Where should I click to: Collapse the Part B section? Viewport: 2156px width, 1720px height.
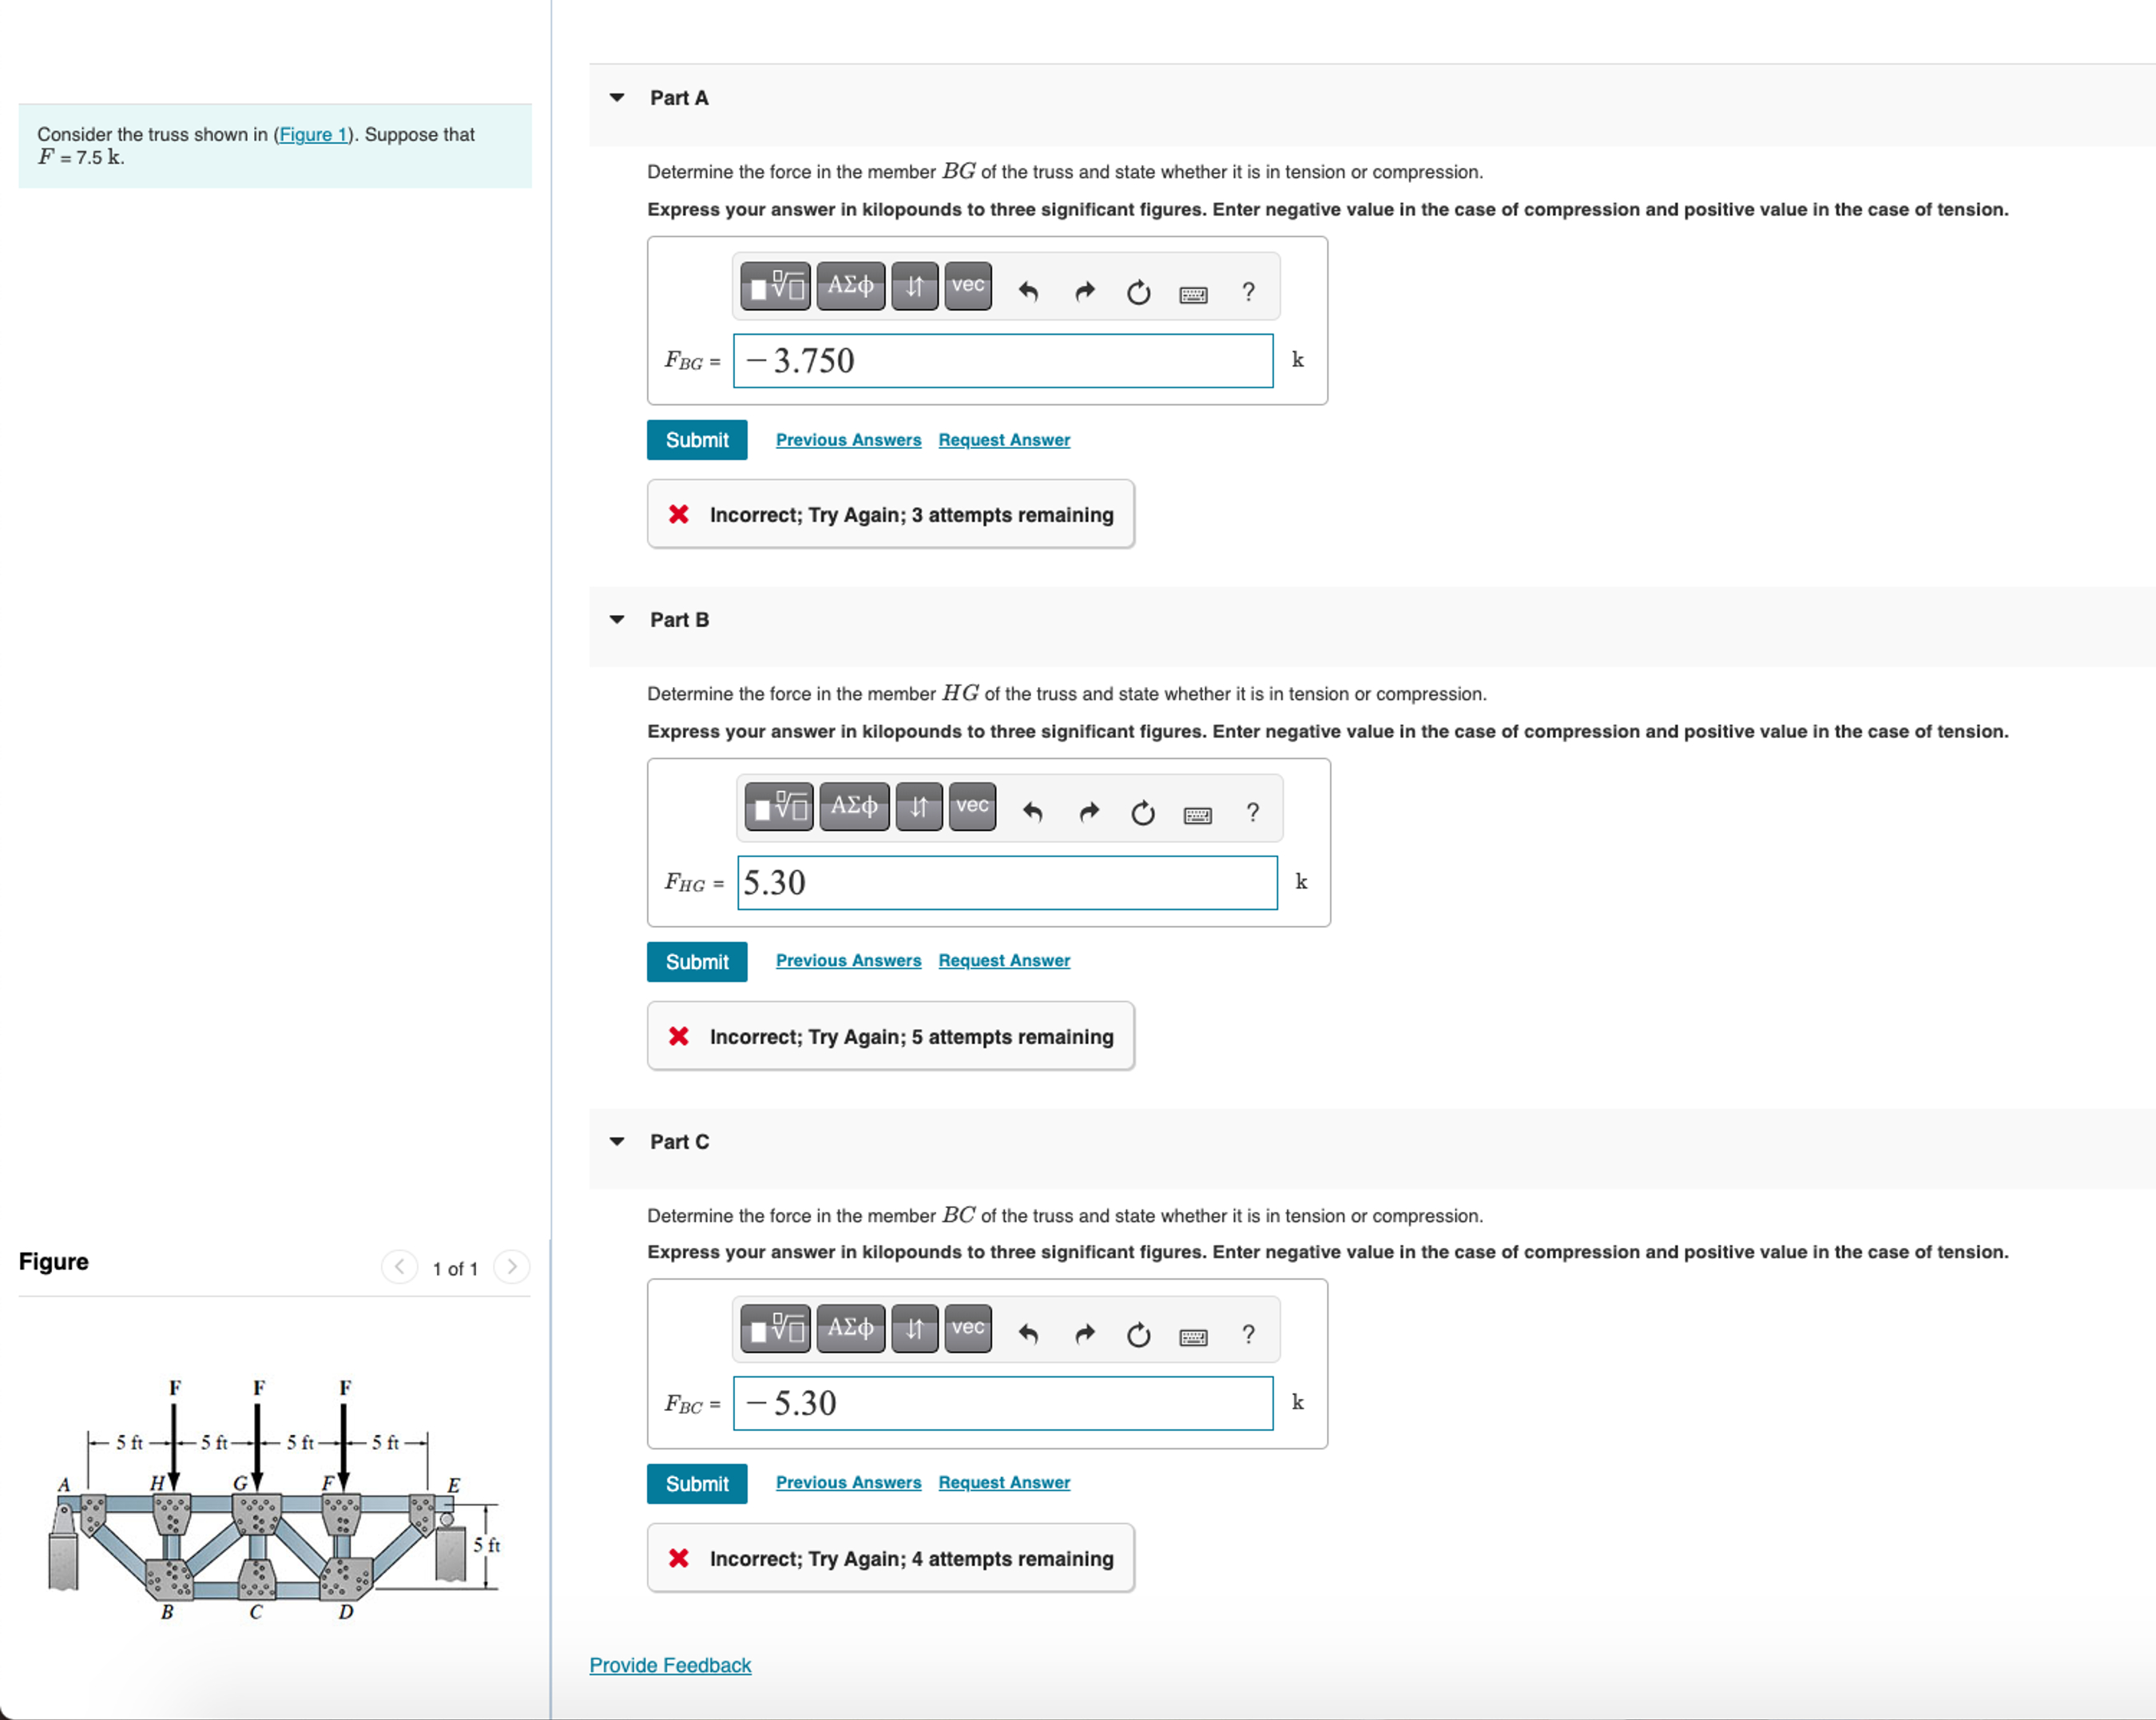point(617,620)
